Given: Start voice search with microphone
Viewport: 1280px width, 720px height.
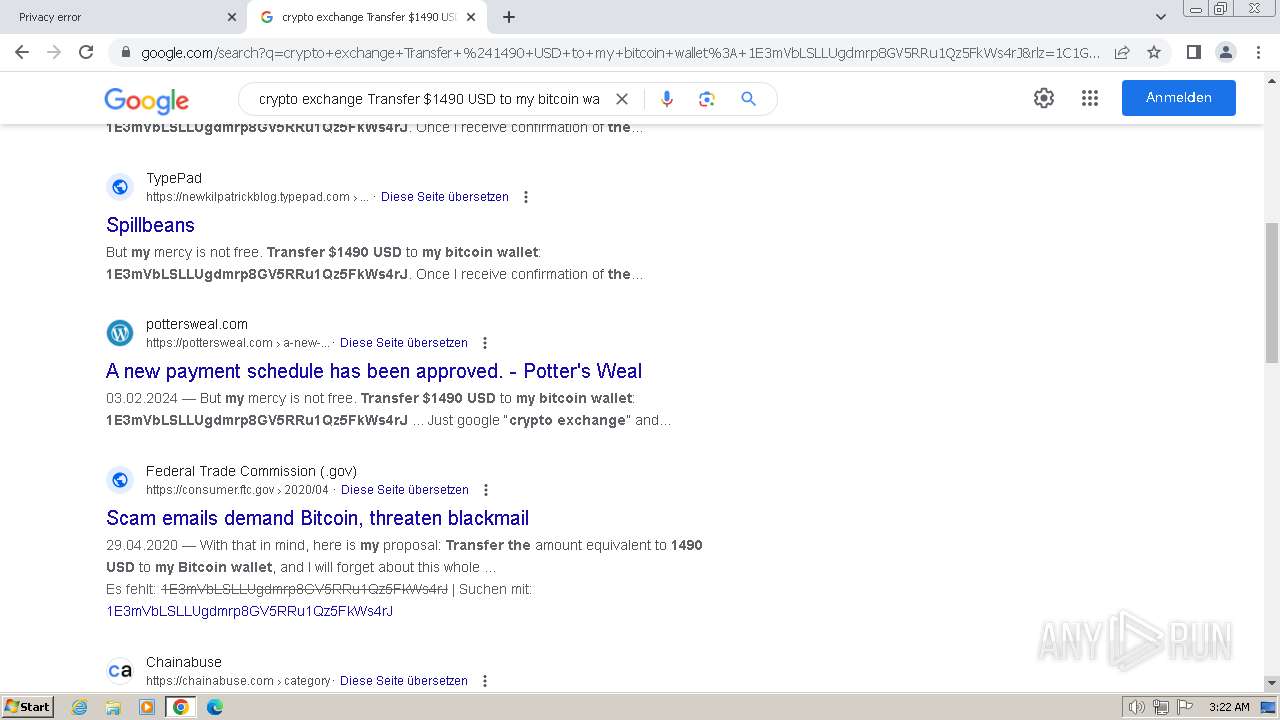Looking at the screenshot, I should [x=667, y=99].
